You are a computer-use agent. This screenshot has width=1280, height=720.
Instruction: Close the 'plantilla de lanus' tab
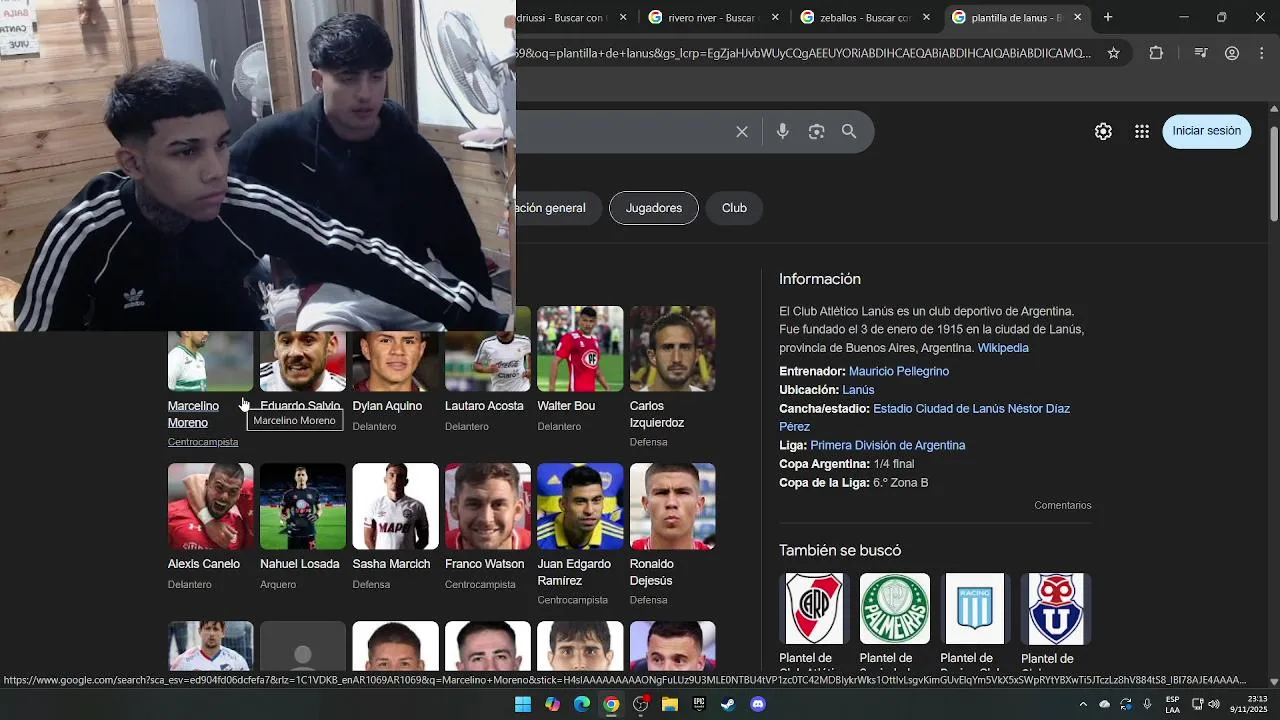click(x=1077, y=17)
